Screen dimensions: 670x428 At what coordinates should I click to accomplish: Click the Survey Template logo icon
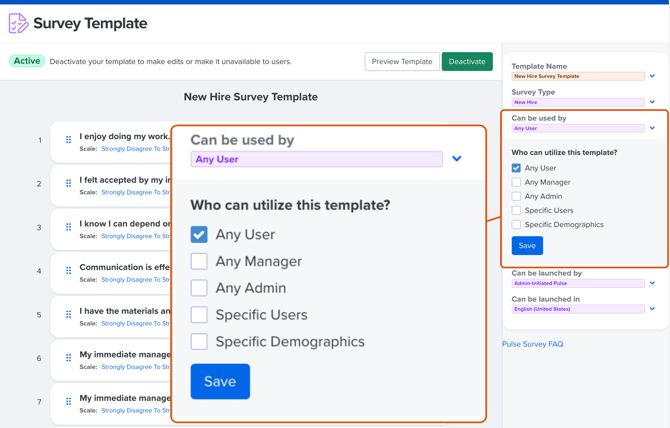[18, 23]
